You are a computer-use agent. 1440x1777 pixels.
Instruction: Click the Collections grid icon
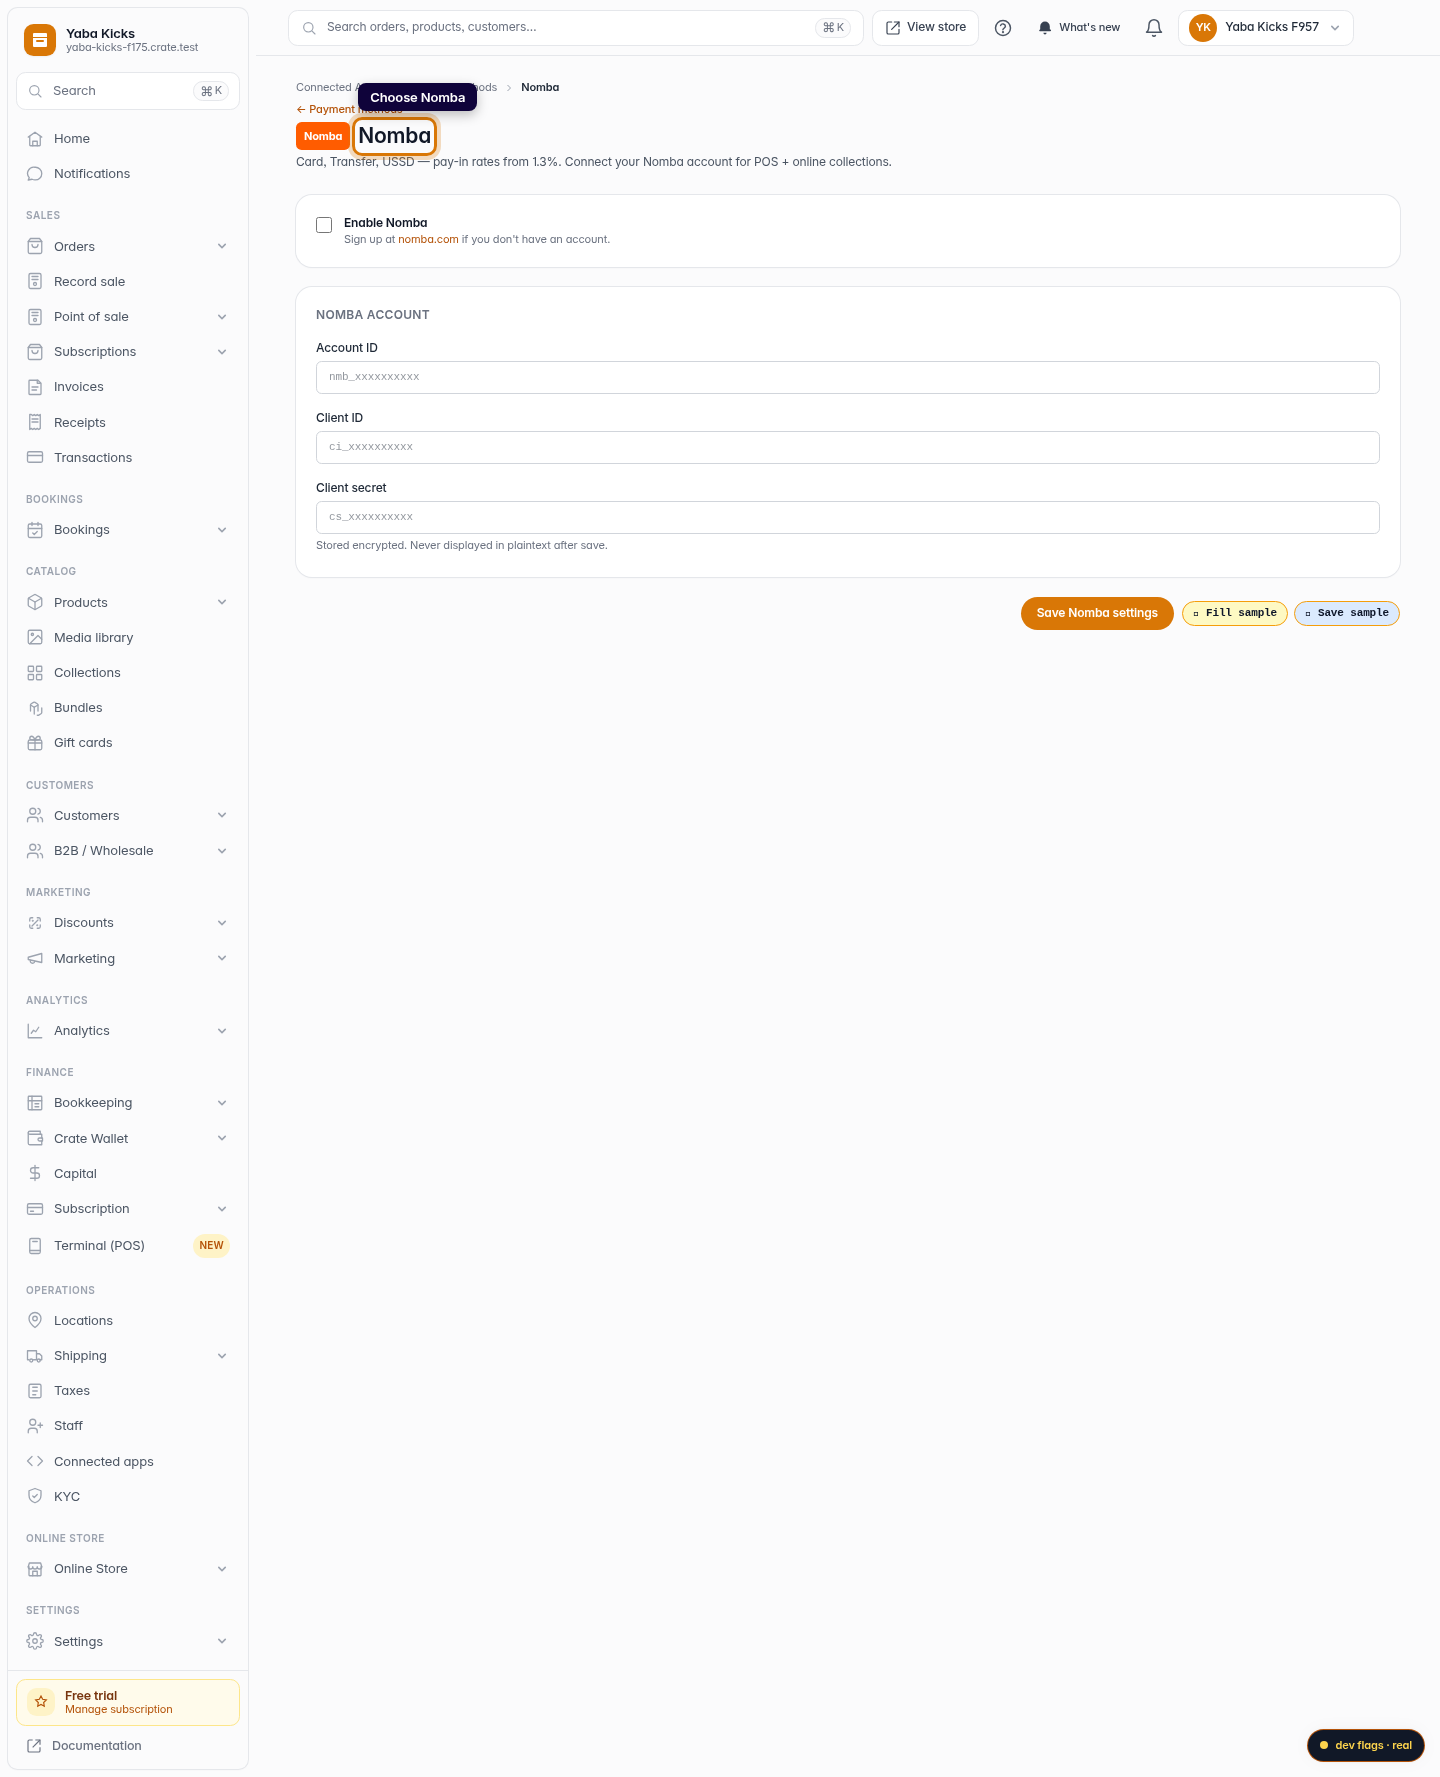(35, 673)
